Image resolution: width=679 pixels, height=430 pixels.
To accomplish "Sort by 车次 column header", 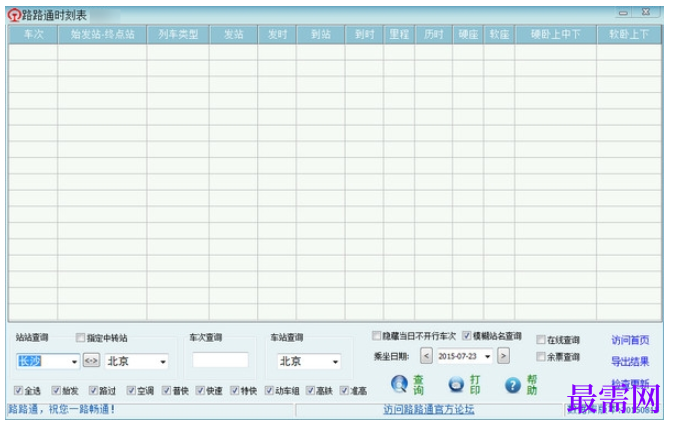I will [x=33, y=34].
